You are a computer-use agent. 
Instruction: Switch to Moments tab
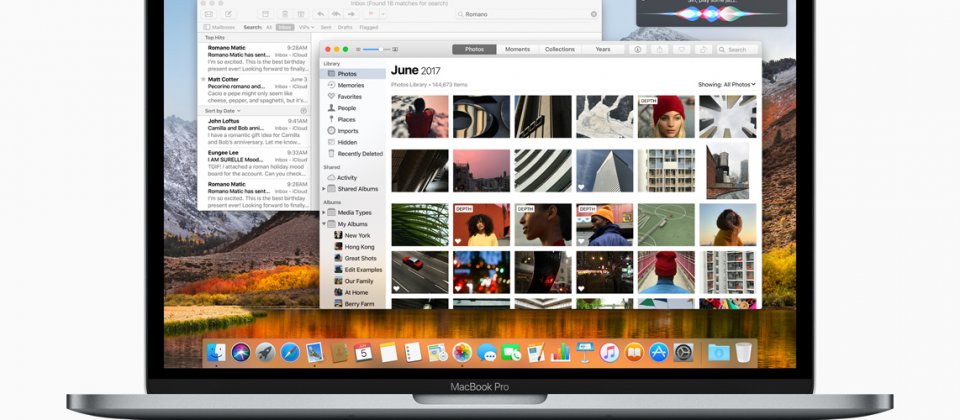click(517, 50)
